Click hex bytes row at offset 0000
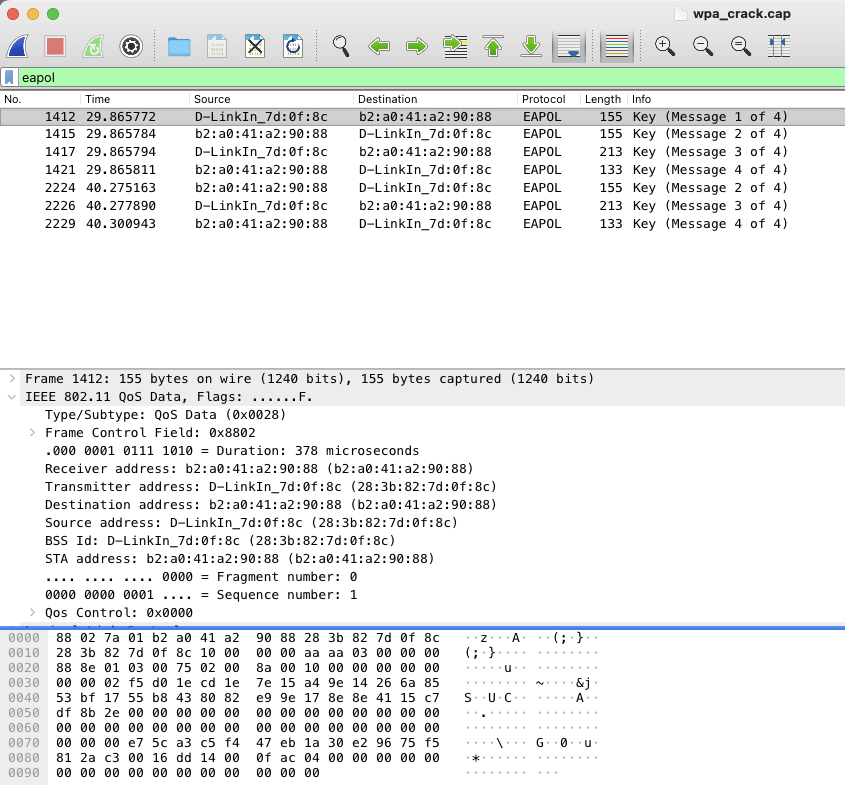This screenshot has width=845, height=785. point(248,638)
